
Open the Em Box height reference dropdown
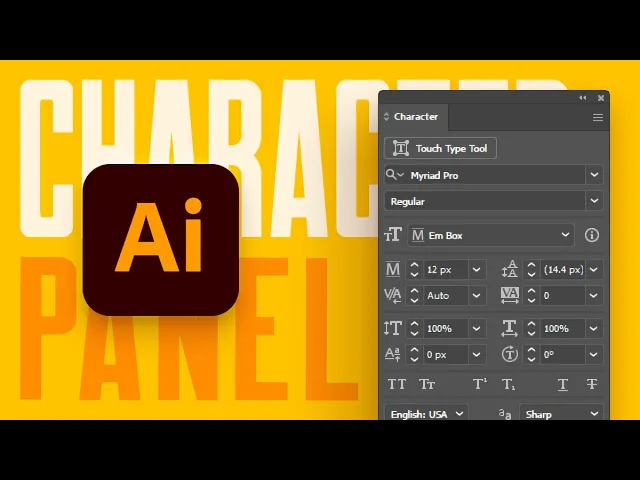point(491,235)
